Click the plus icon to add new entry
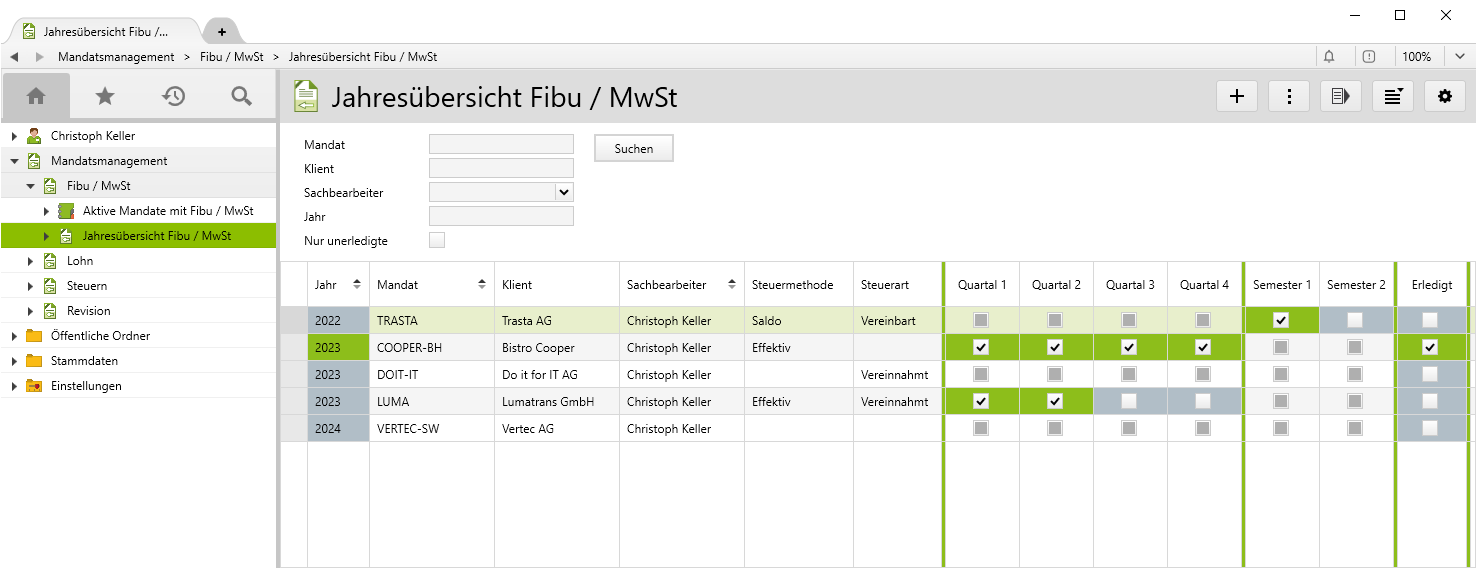The width and height of the screenshot is (1477, 569). point(1237,96)
